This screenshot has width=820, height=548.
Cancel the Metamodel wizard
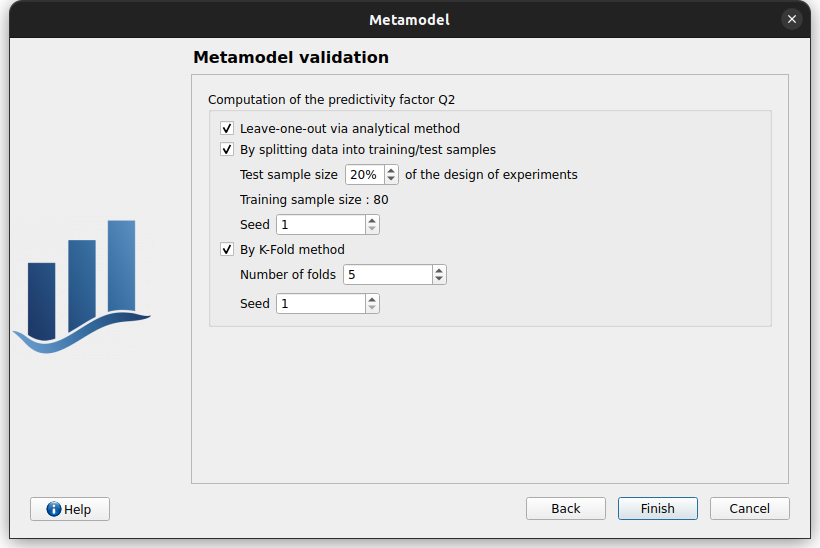click(x=749, y=509)
